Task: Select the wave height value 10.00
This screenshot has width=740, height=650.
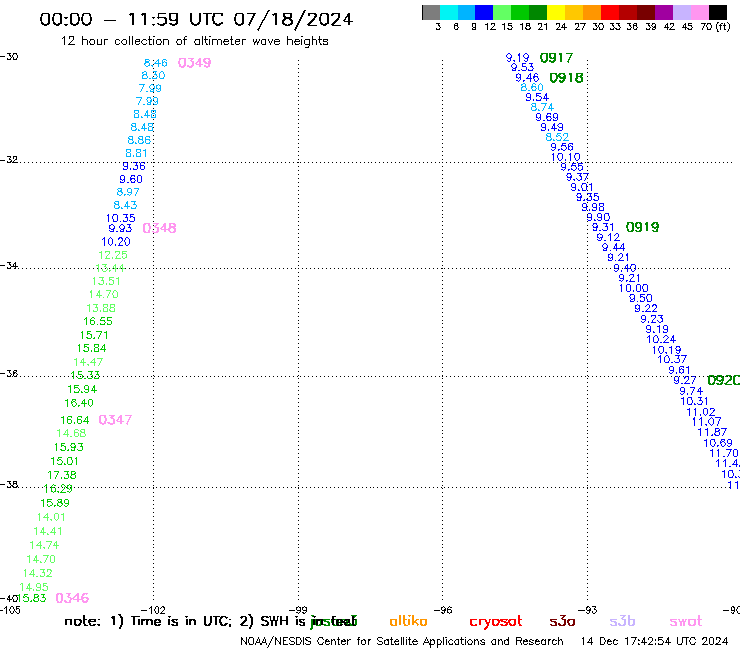Action: click(x=634, y=288)
